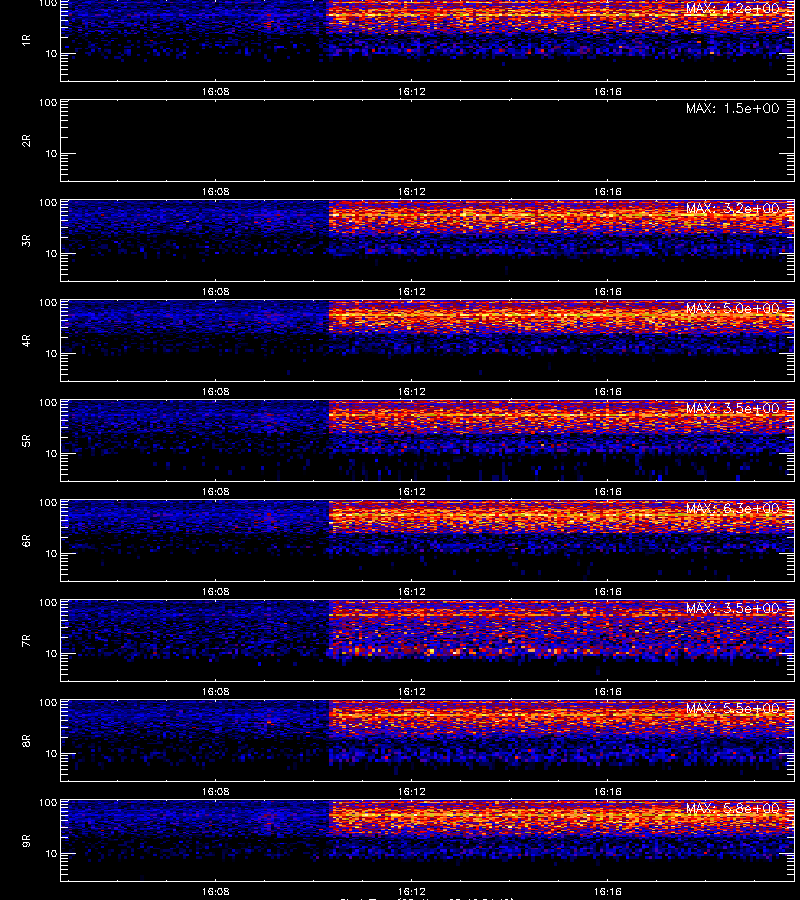The image size is (800, 900).
Task: Click 16:16 time label below 6R panel
Action: 608,591
